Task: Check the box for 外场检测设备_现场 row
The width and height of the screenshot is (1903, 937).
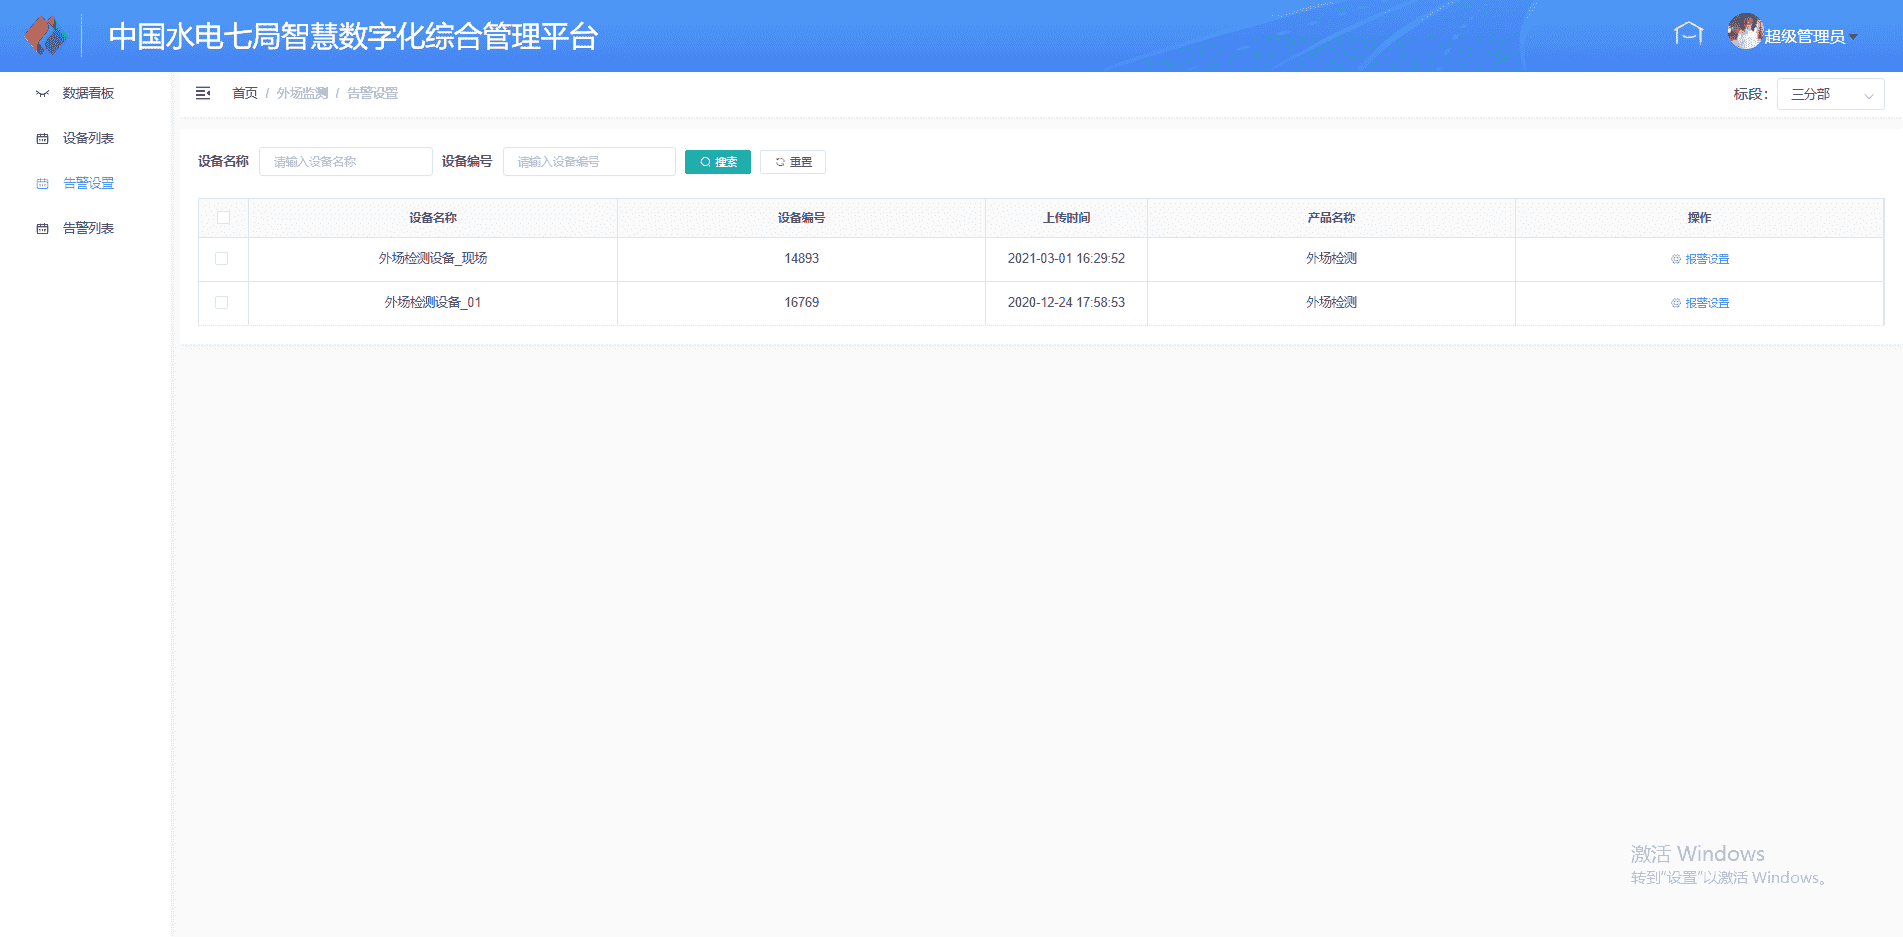Action: [x=222, y=259]
